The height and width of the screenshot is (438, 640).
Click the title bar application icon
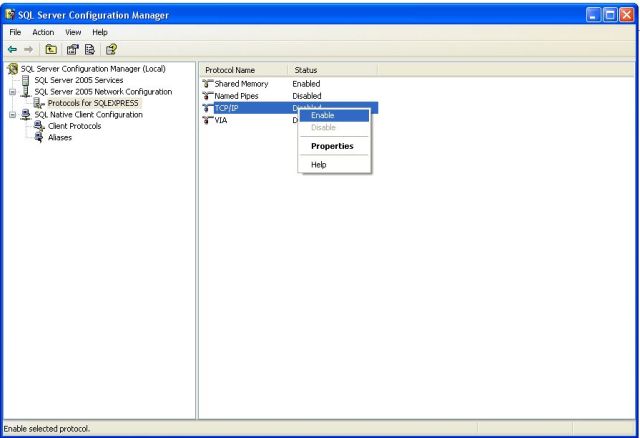10,15
